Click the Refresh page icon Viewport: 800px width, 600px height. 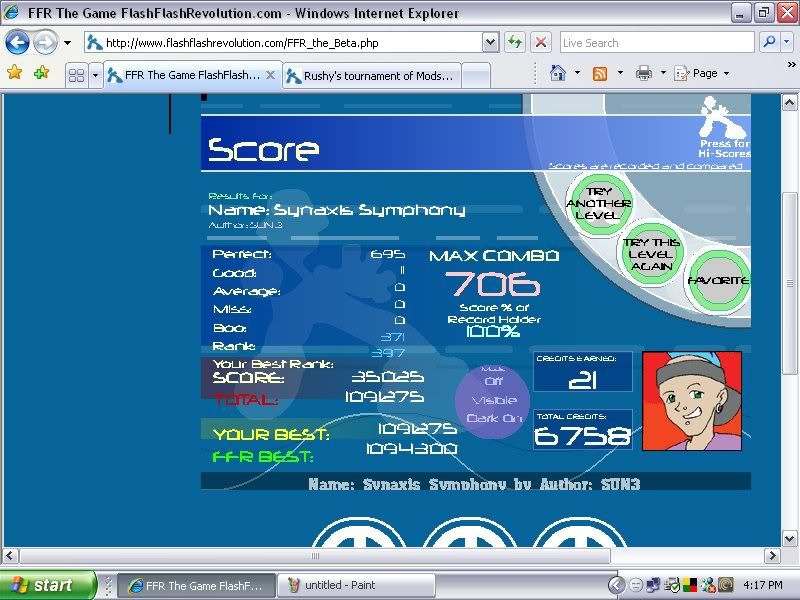click(515, 43)
